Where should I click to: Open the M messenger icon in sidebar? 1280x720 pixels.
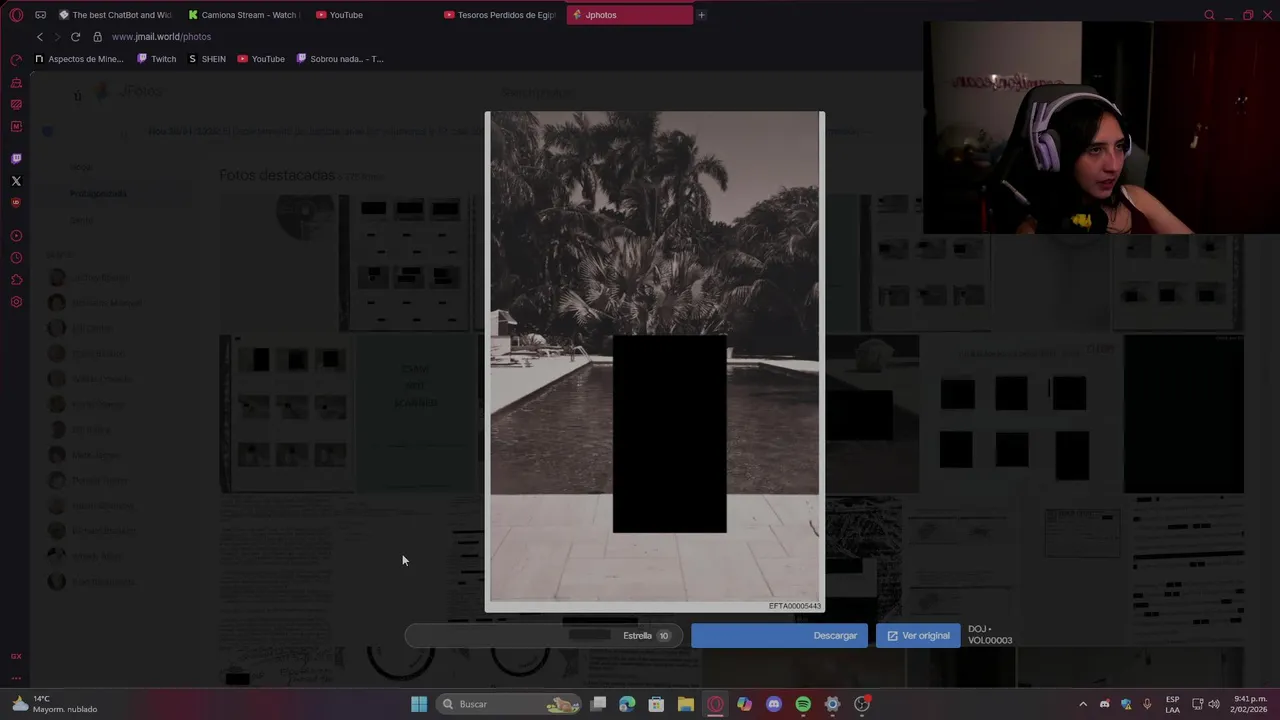click(16, 127)
